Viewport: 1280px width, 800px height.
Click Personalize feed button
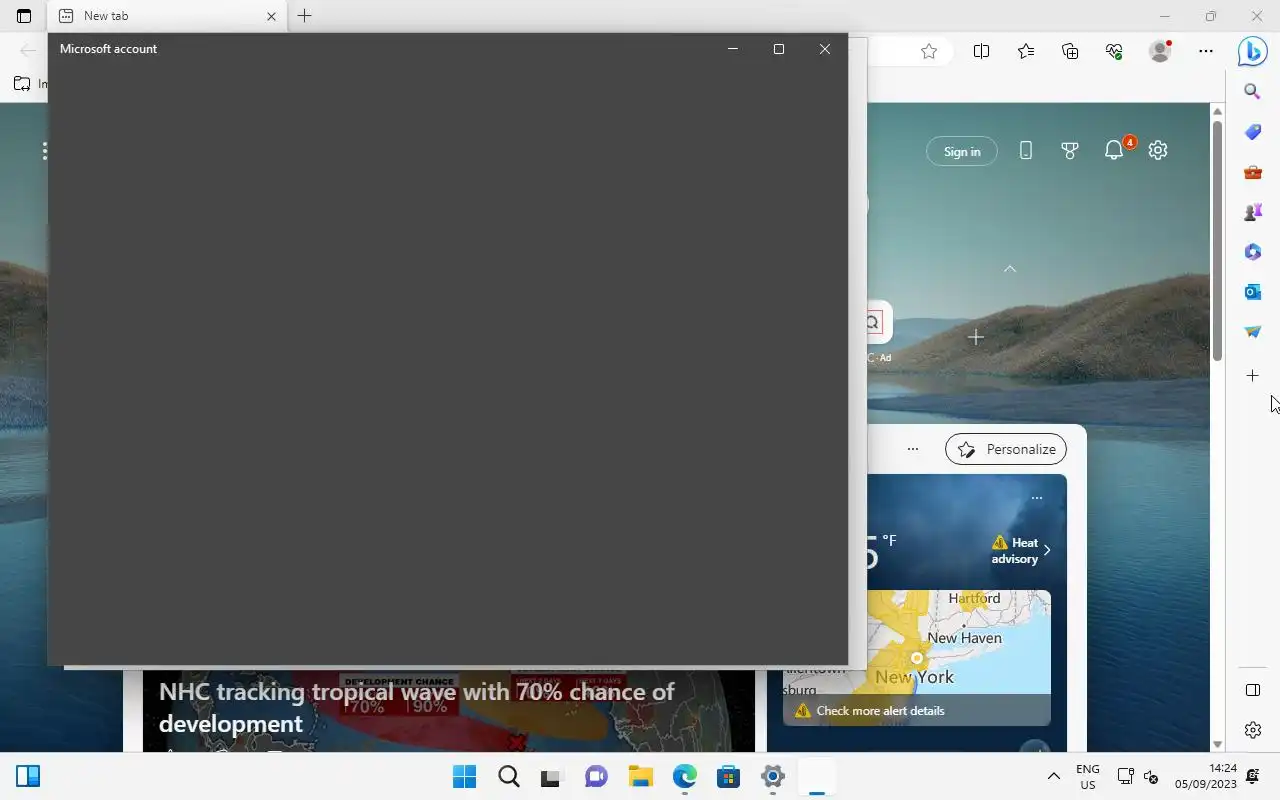click(x=1006, y=449)
